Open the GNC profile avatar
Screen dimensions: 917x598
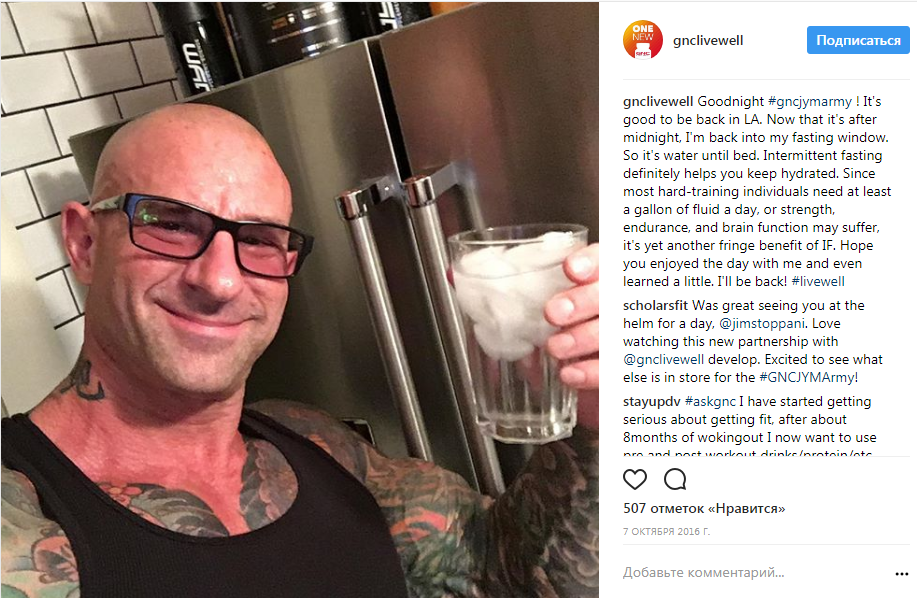(643, 40)
